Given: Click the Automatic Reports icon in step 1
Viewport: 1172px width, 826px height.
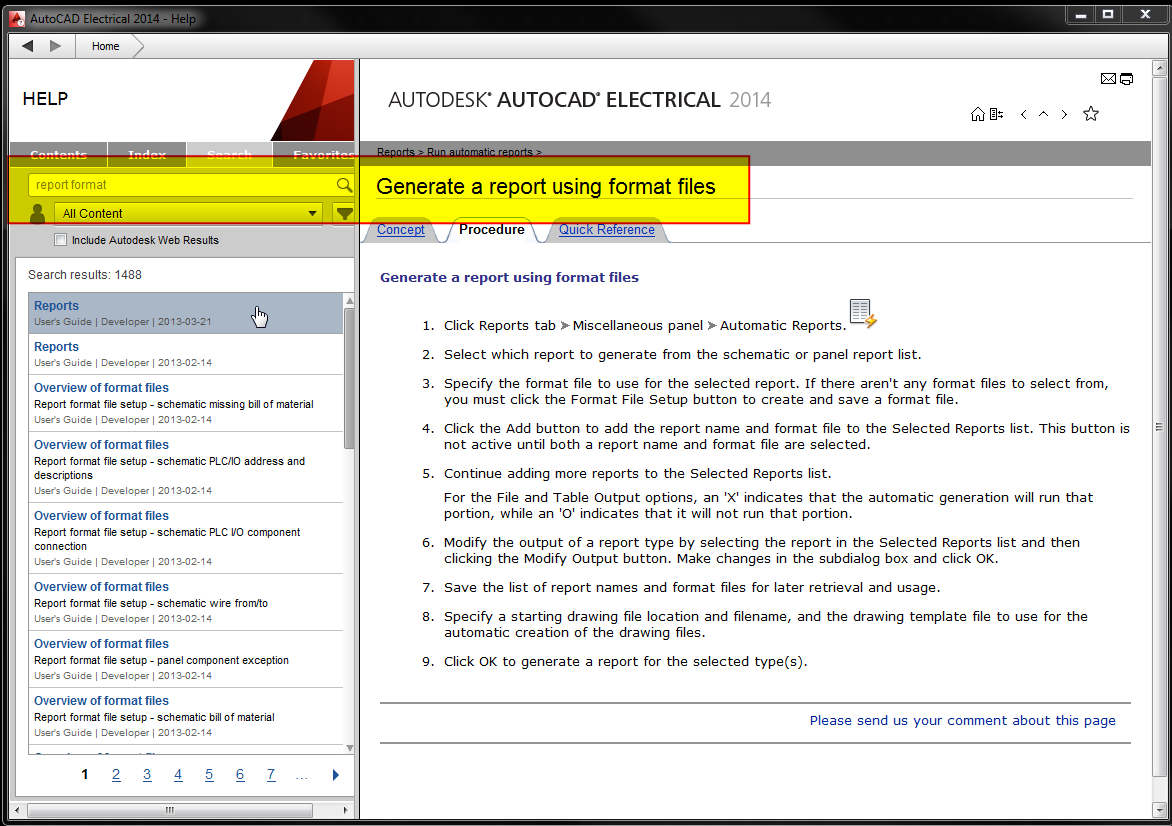Looking at the screenshot, I should [x=863, y=313].
